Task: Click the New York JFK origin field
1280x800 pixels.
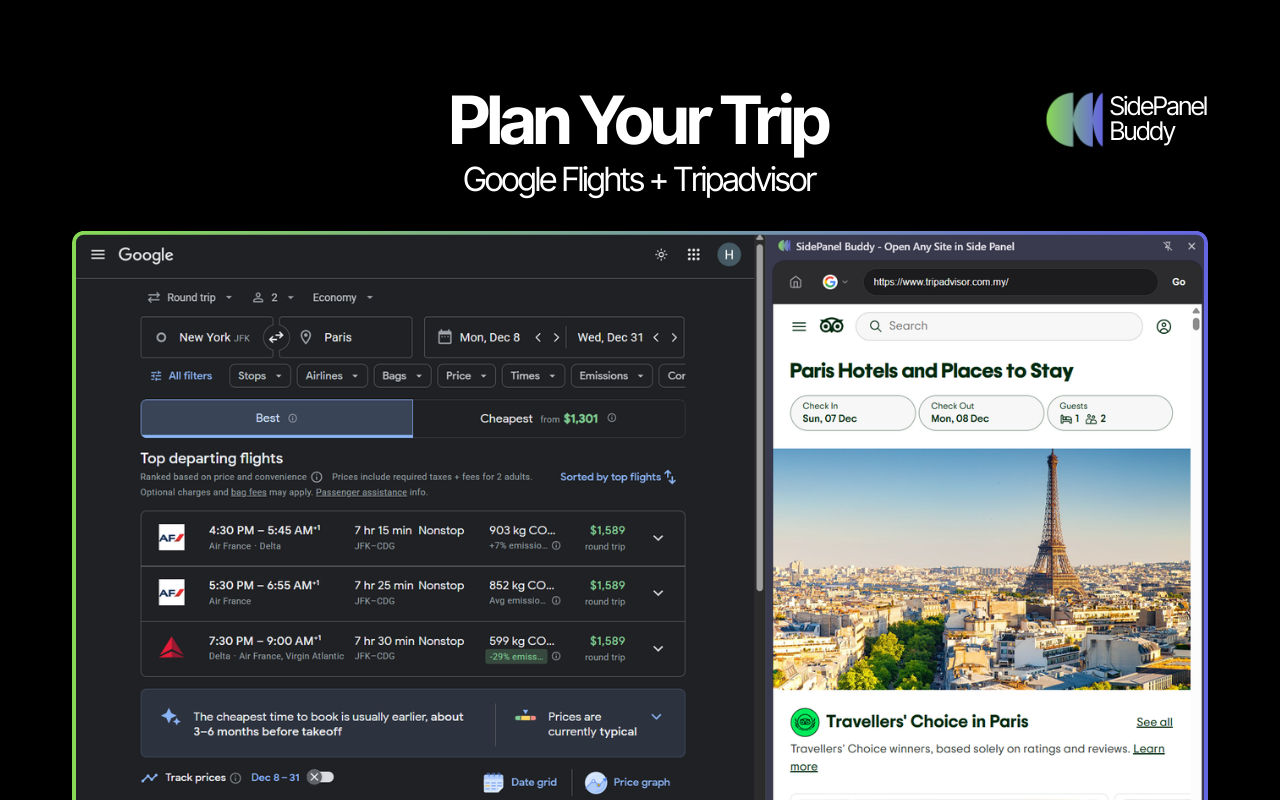Action: point(207,337)
